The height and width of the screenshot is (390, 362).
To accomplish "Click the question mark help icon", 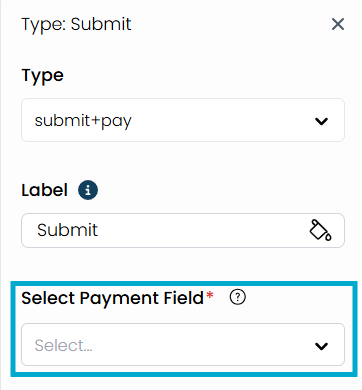I will (x=238, y=297).
